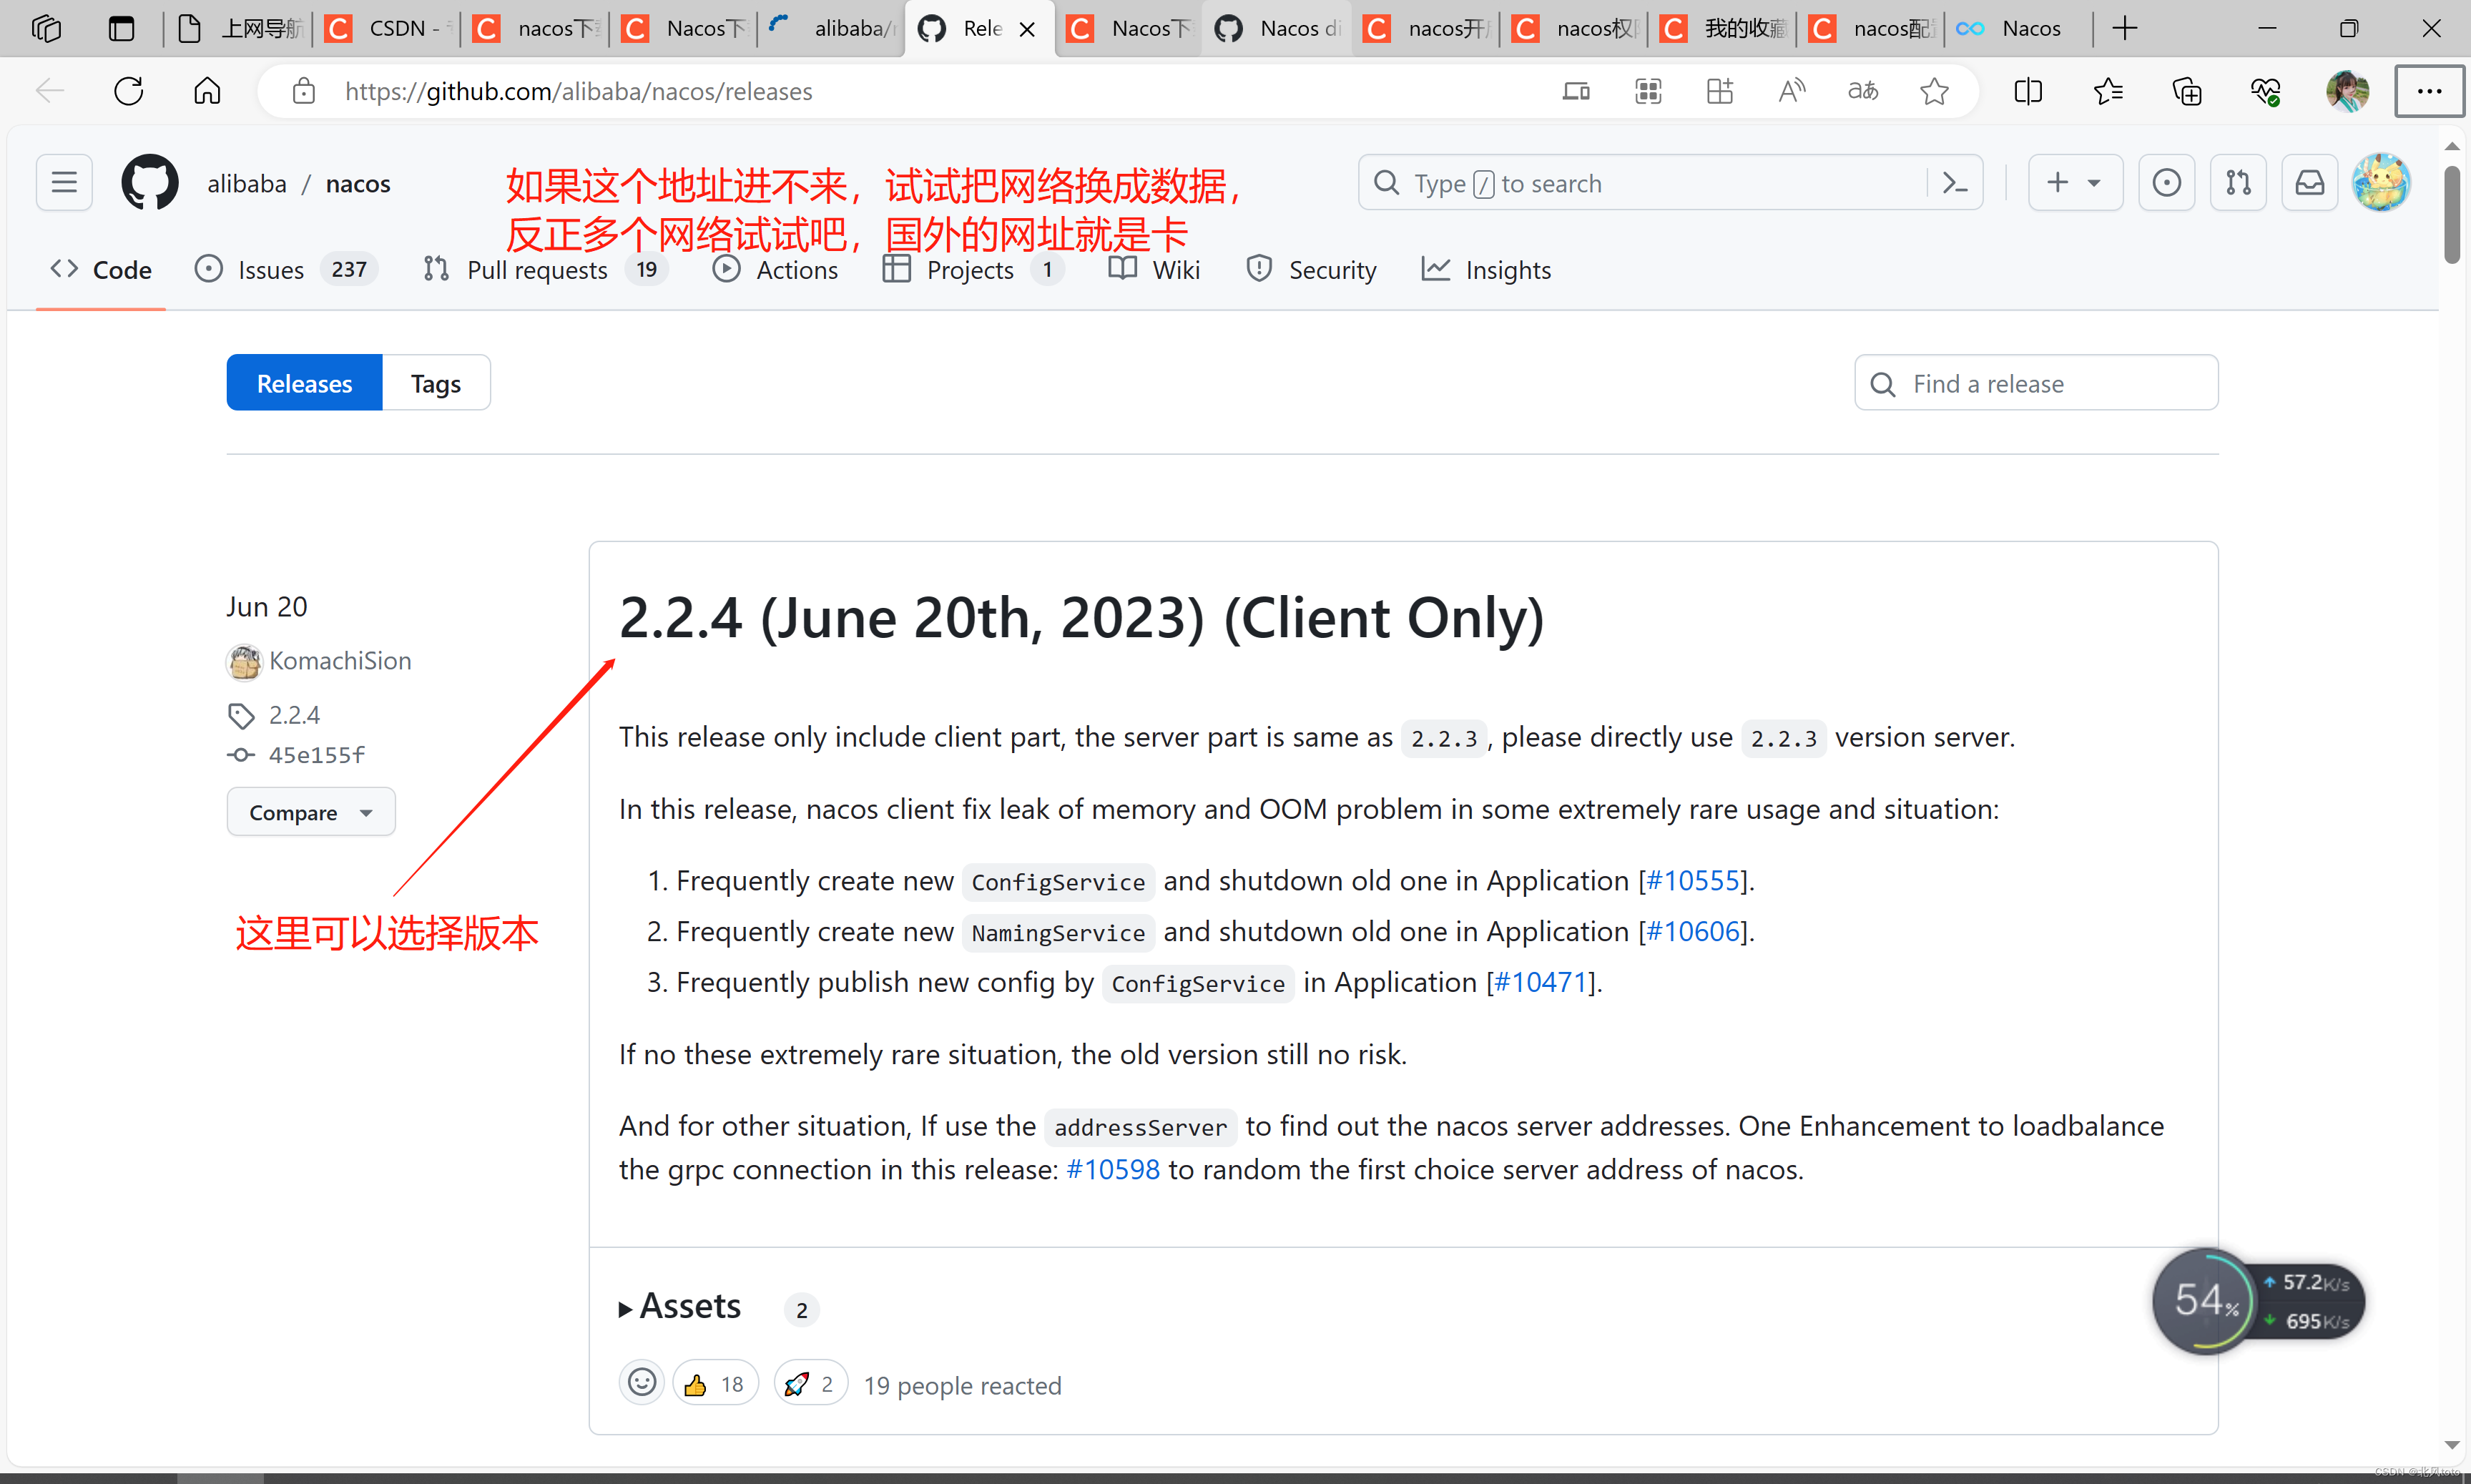This screenshot has height=1484, width=2471.
Task: Select the Releases button
Action: coord(304,383)
